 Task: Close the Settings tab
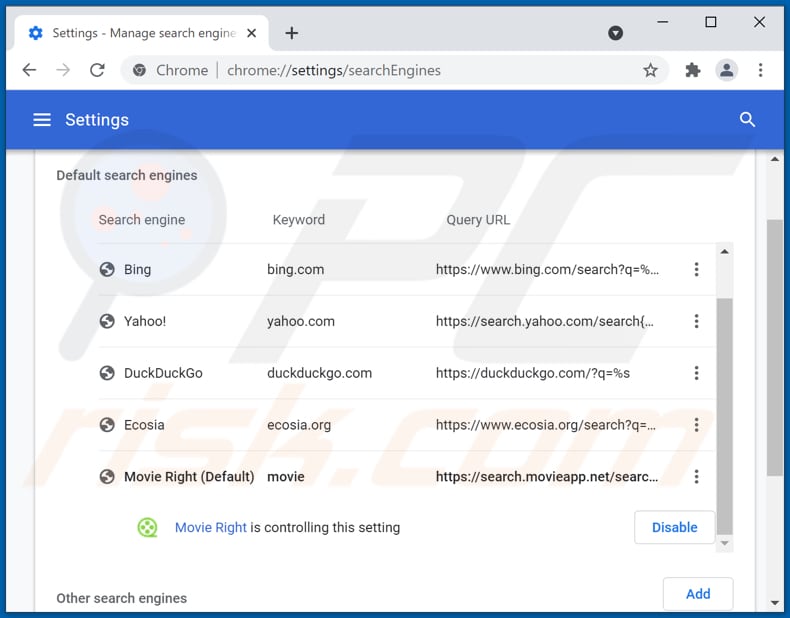pyautogui.click(x=251, y=33)
